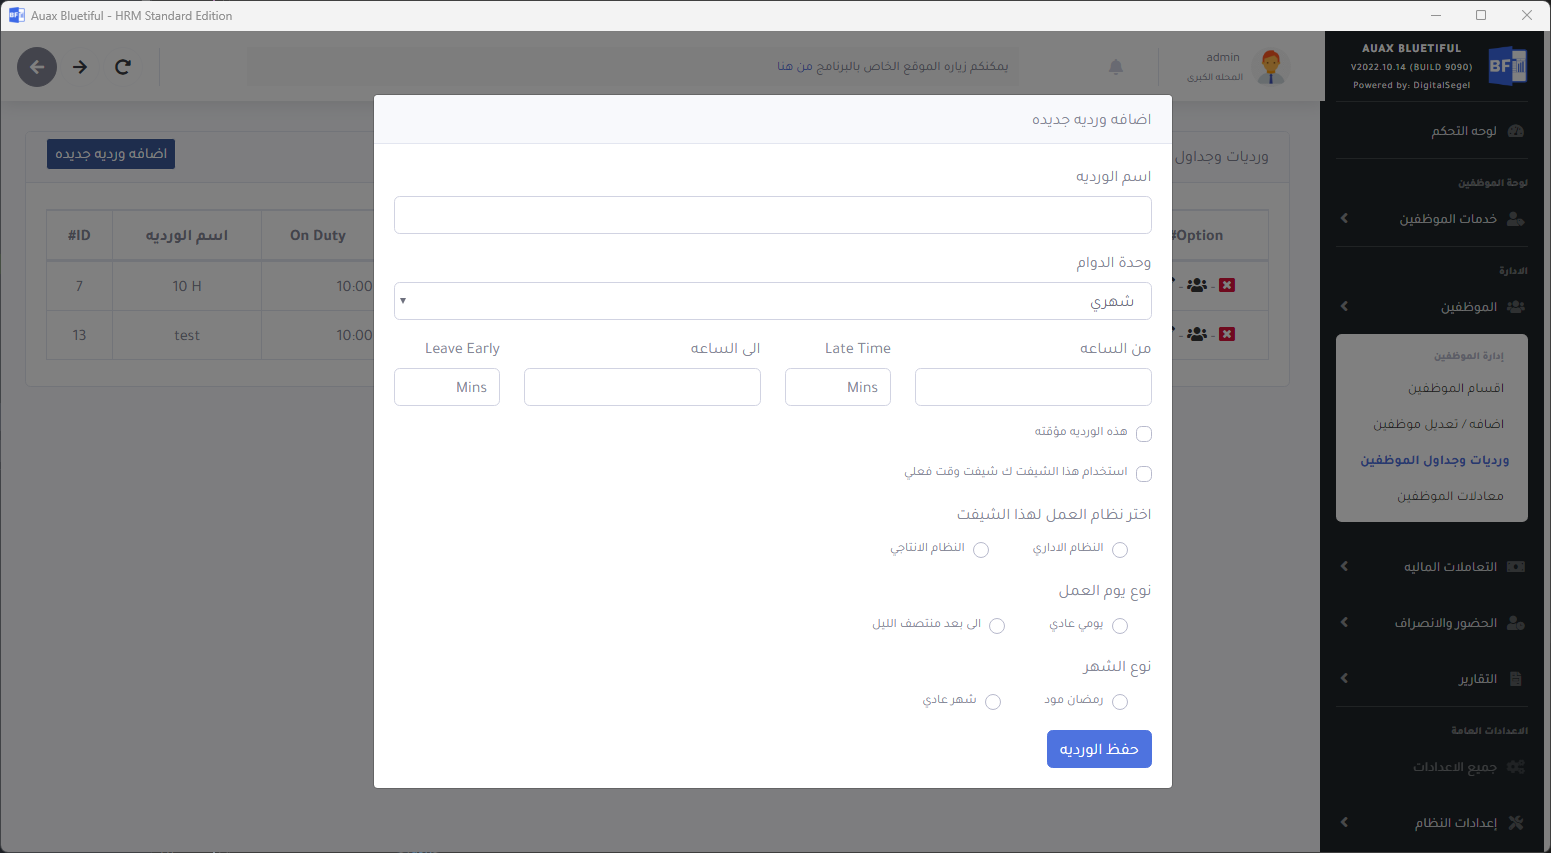Click the red delete icon for shift 10 H
This screenshot has width=1551, height=853.
[x=1227, y=285]
